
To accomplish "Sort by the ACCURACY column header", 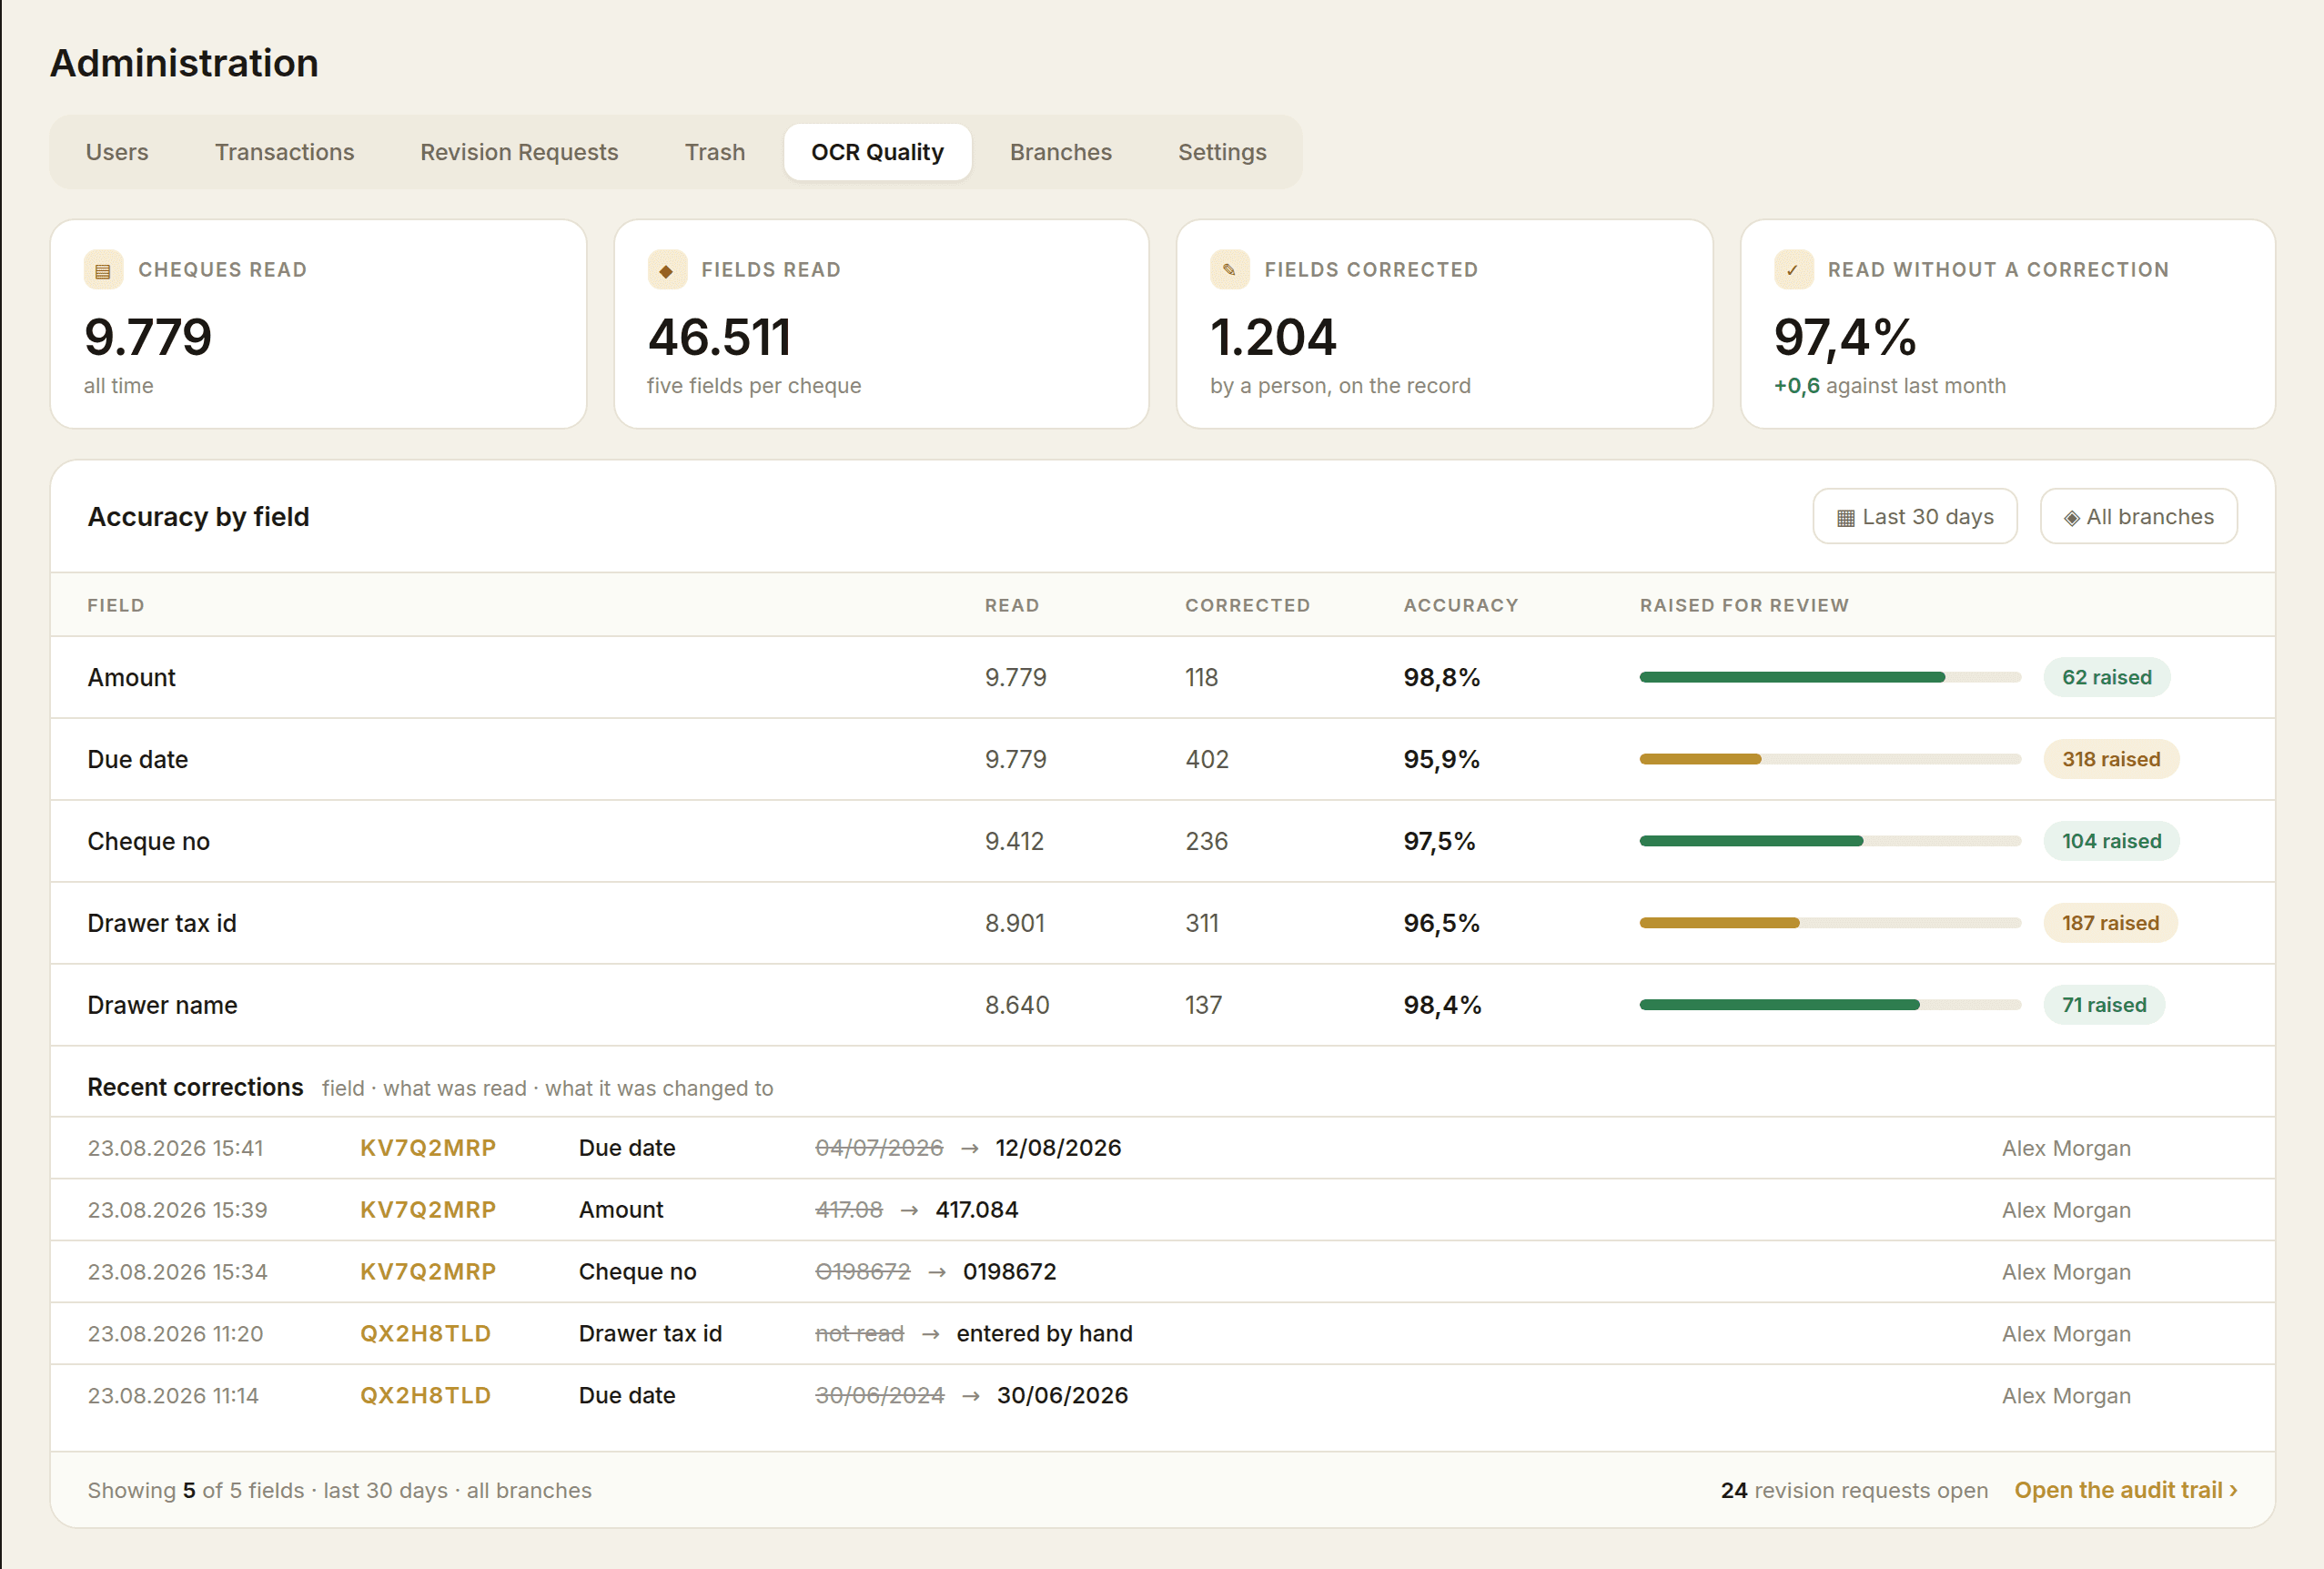I will tap(1460, 606).
